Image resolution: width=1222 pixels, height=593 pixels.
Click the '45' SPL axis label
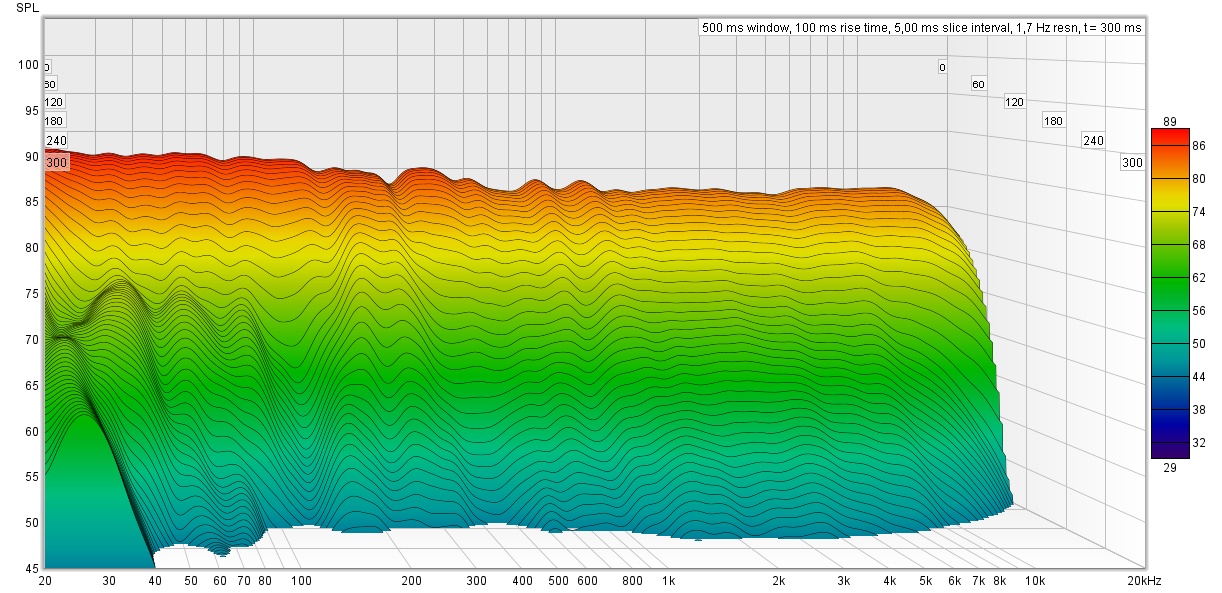tap(31, 568)
